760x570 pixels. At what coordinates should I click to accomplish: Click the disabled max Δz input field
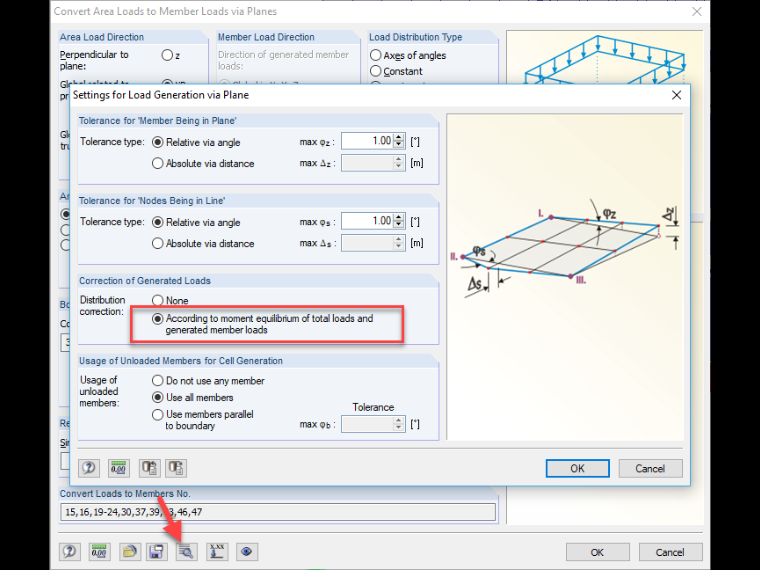367,163
